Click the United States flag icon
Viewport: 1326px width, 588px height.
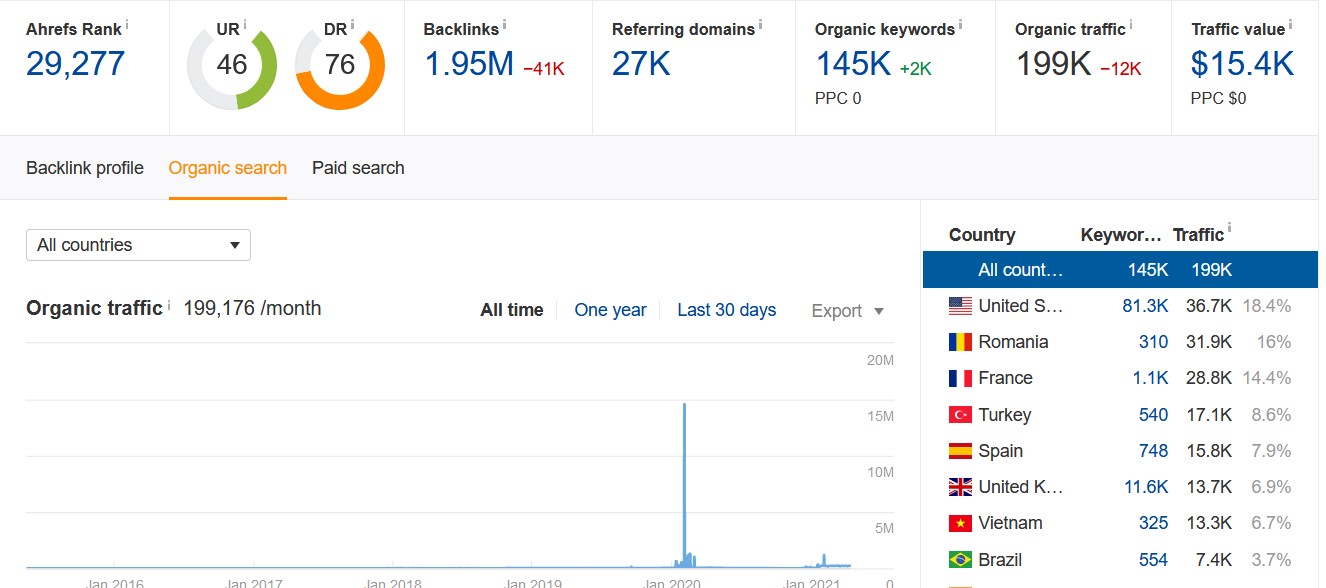960,306
